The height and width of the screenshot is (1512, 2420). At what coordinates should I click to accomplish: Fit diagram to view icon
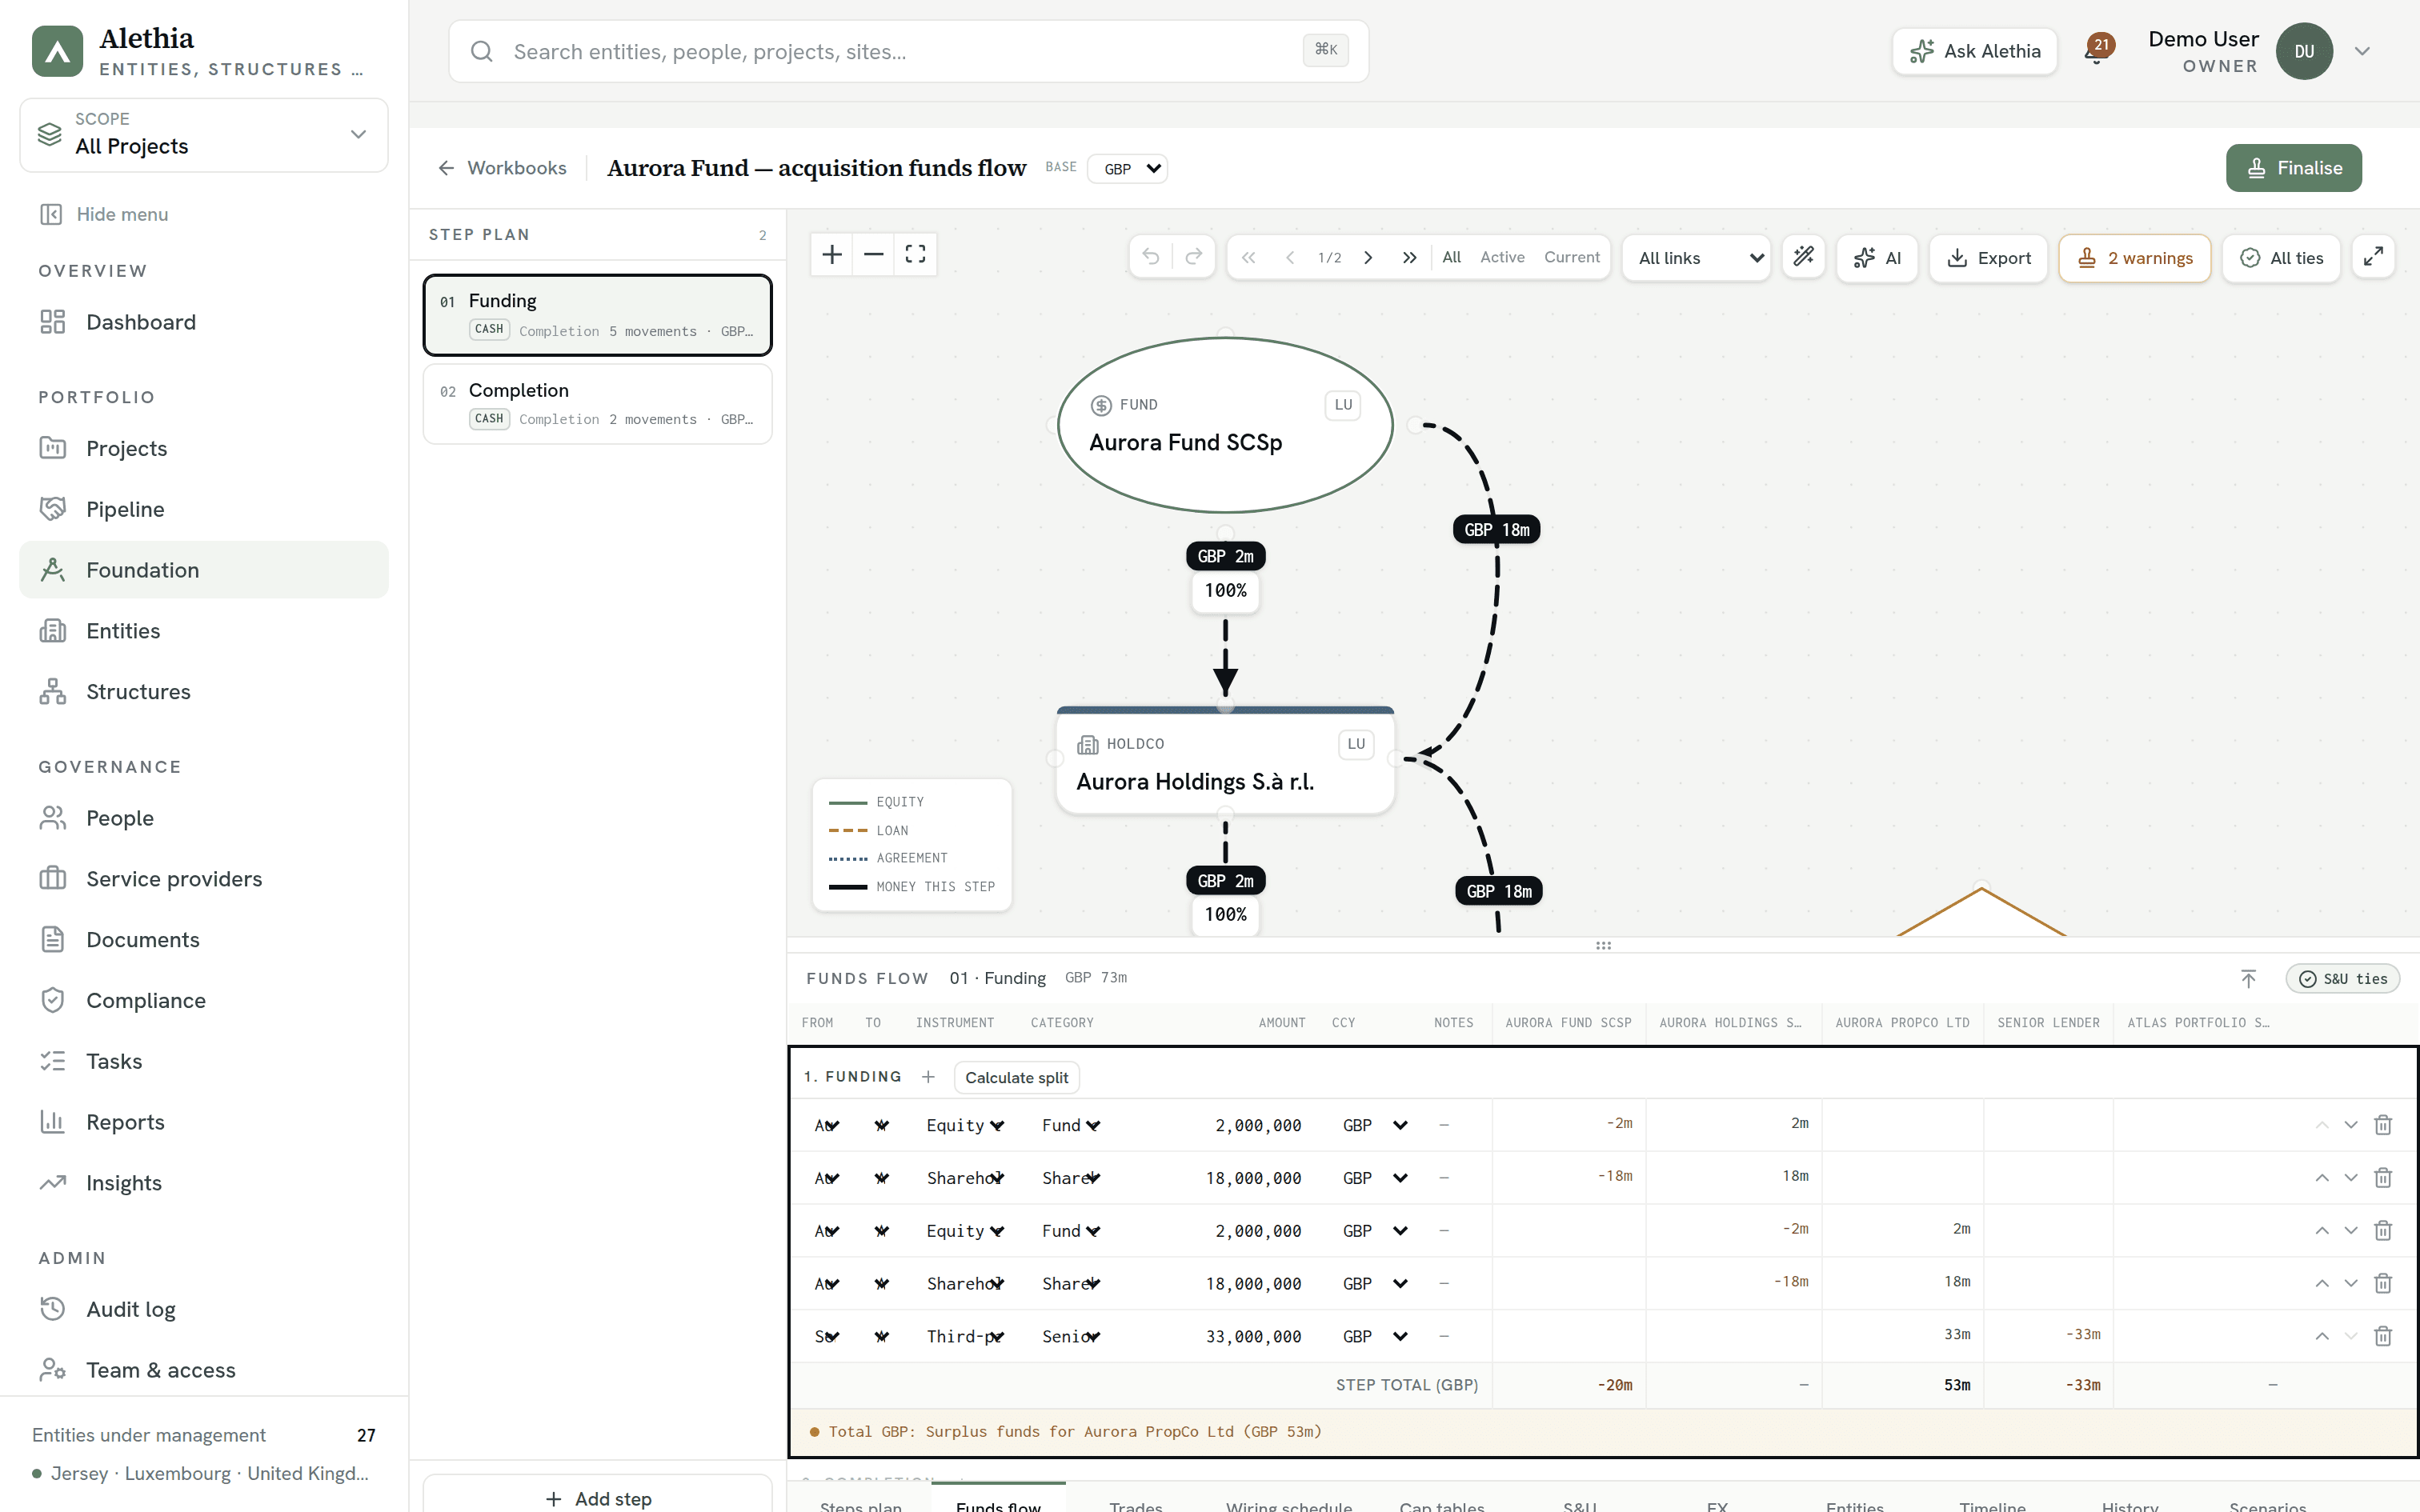coord(915,254)
